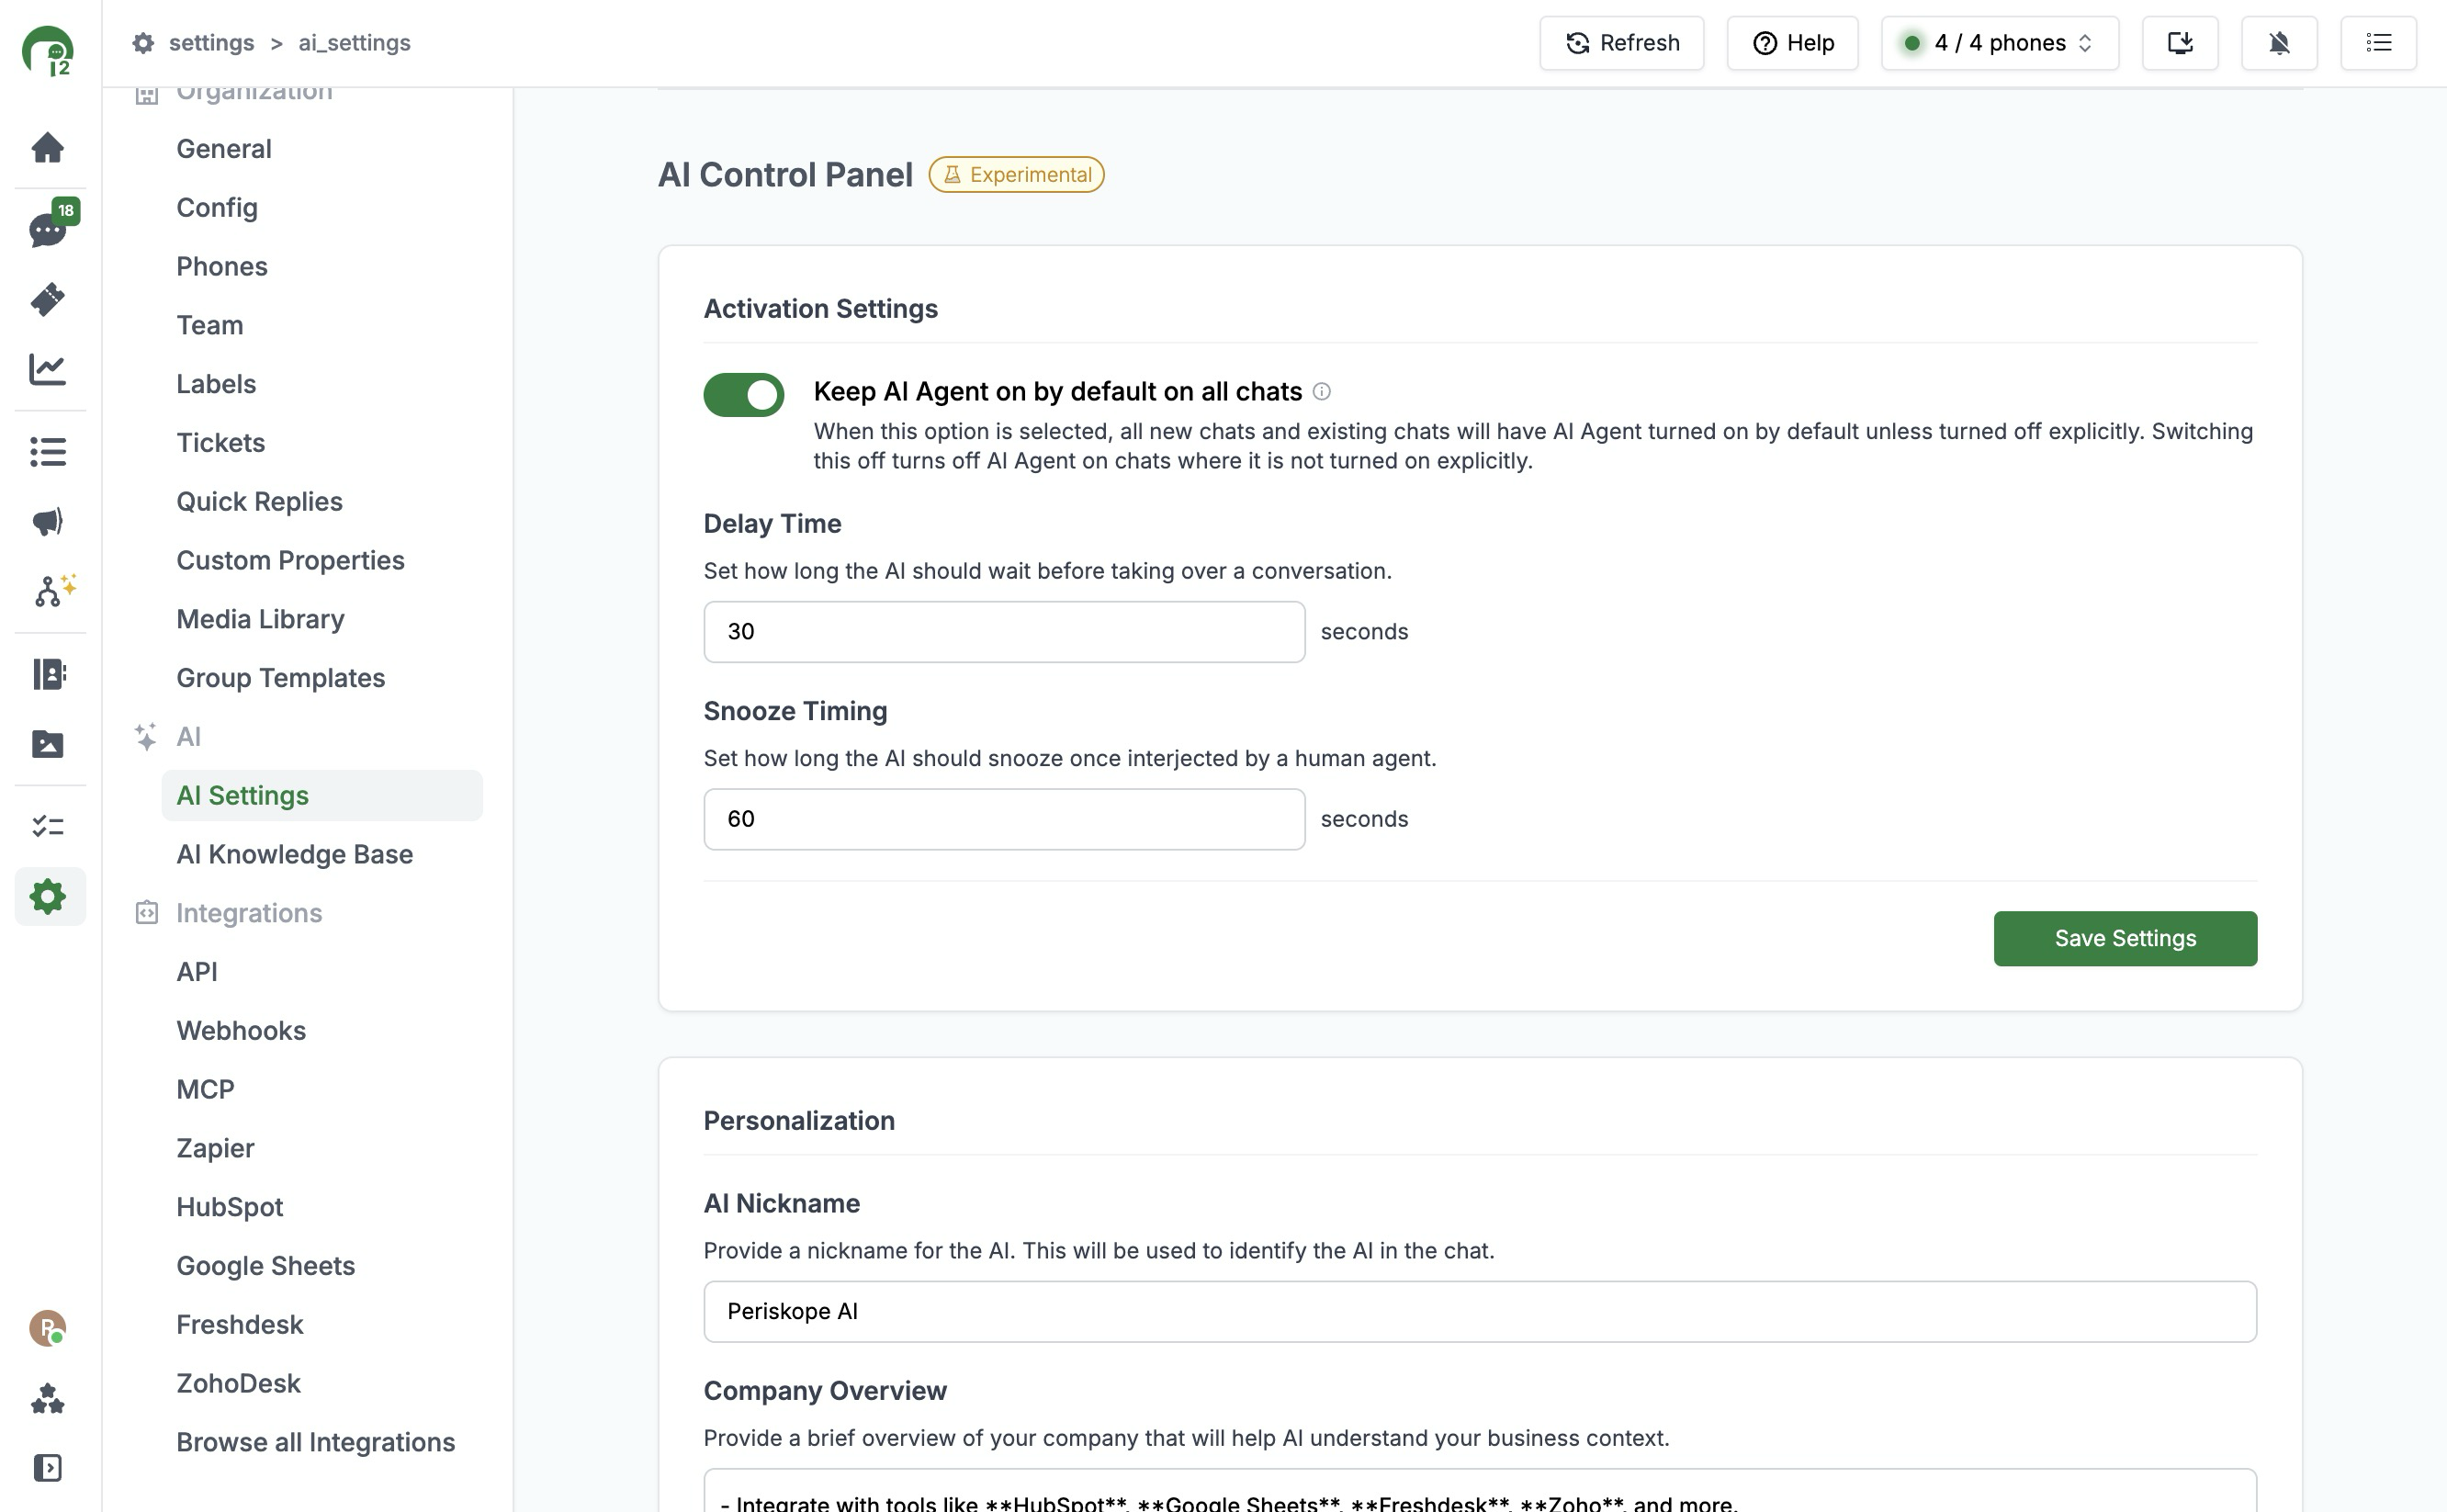Open Zapier integration
Viewport: 2447px width, 1512px height.
click(x=216, y=1149)
